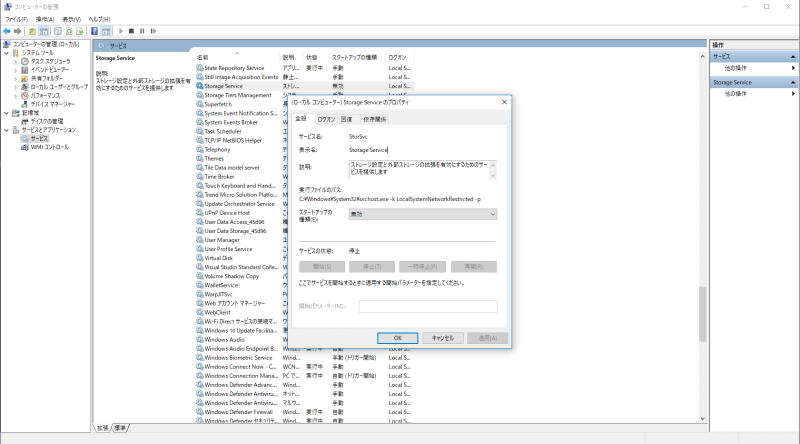Sort by スタートアップの種類 column header
Screen dimensions: 800x444
coord(356,57)
